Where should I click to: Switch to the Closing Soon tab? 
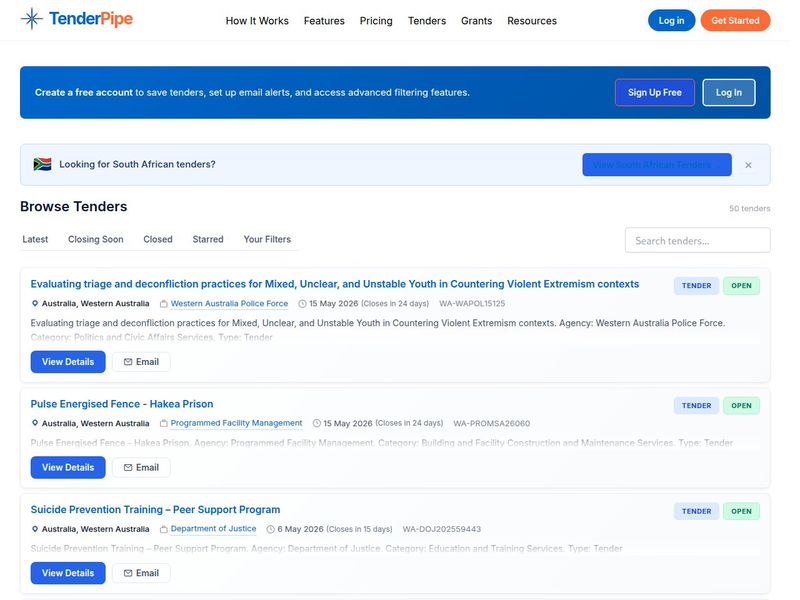point(95,239)
